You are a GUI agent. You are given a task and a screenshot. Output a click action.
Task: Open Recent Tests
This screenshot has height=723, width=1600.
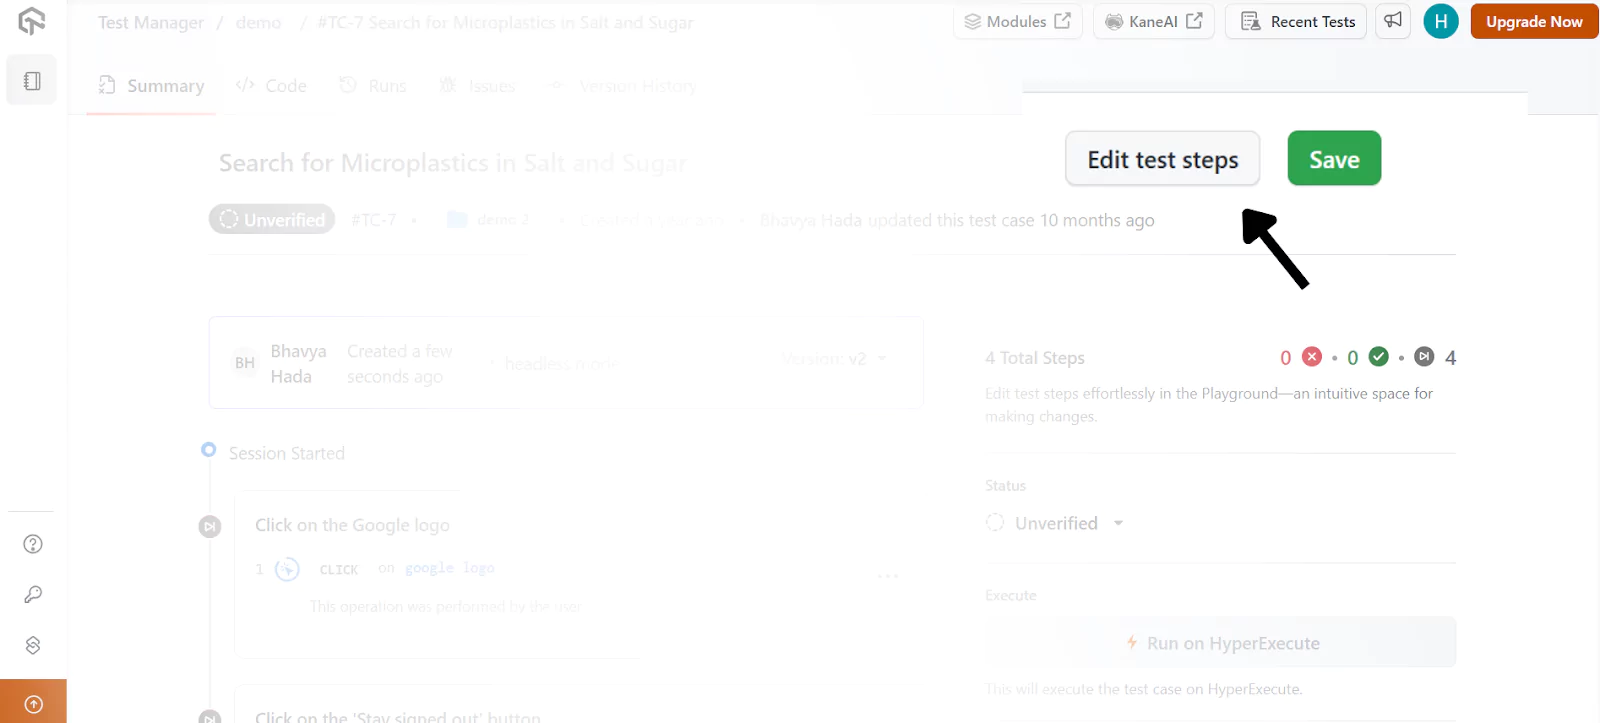coord(1297,21)
